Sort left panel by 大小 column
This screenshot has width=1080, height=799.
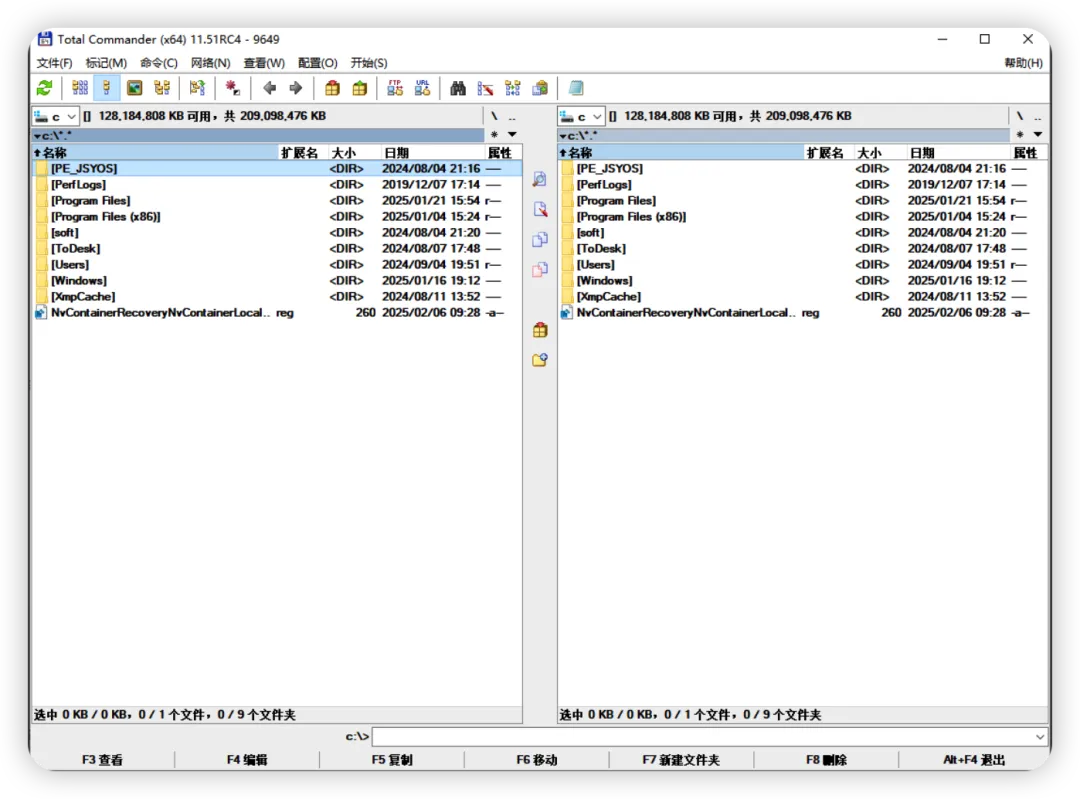[353, 153]
